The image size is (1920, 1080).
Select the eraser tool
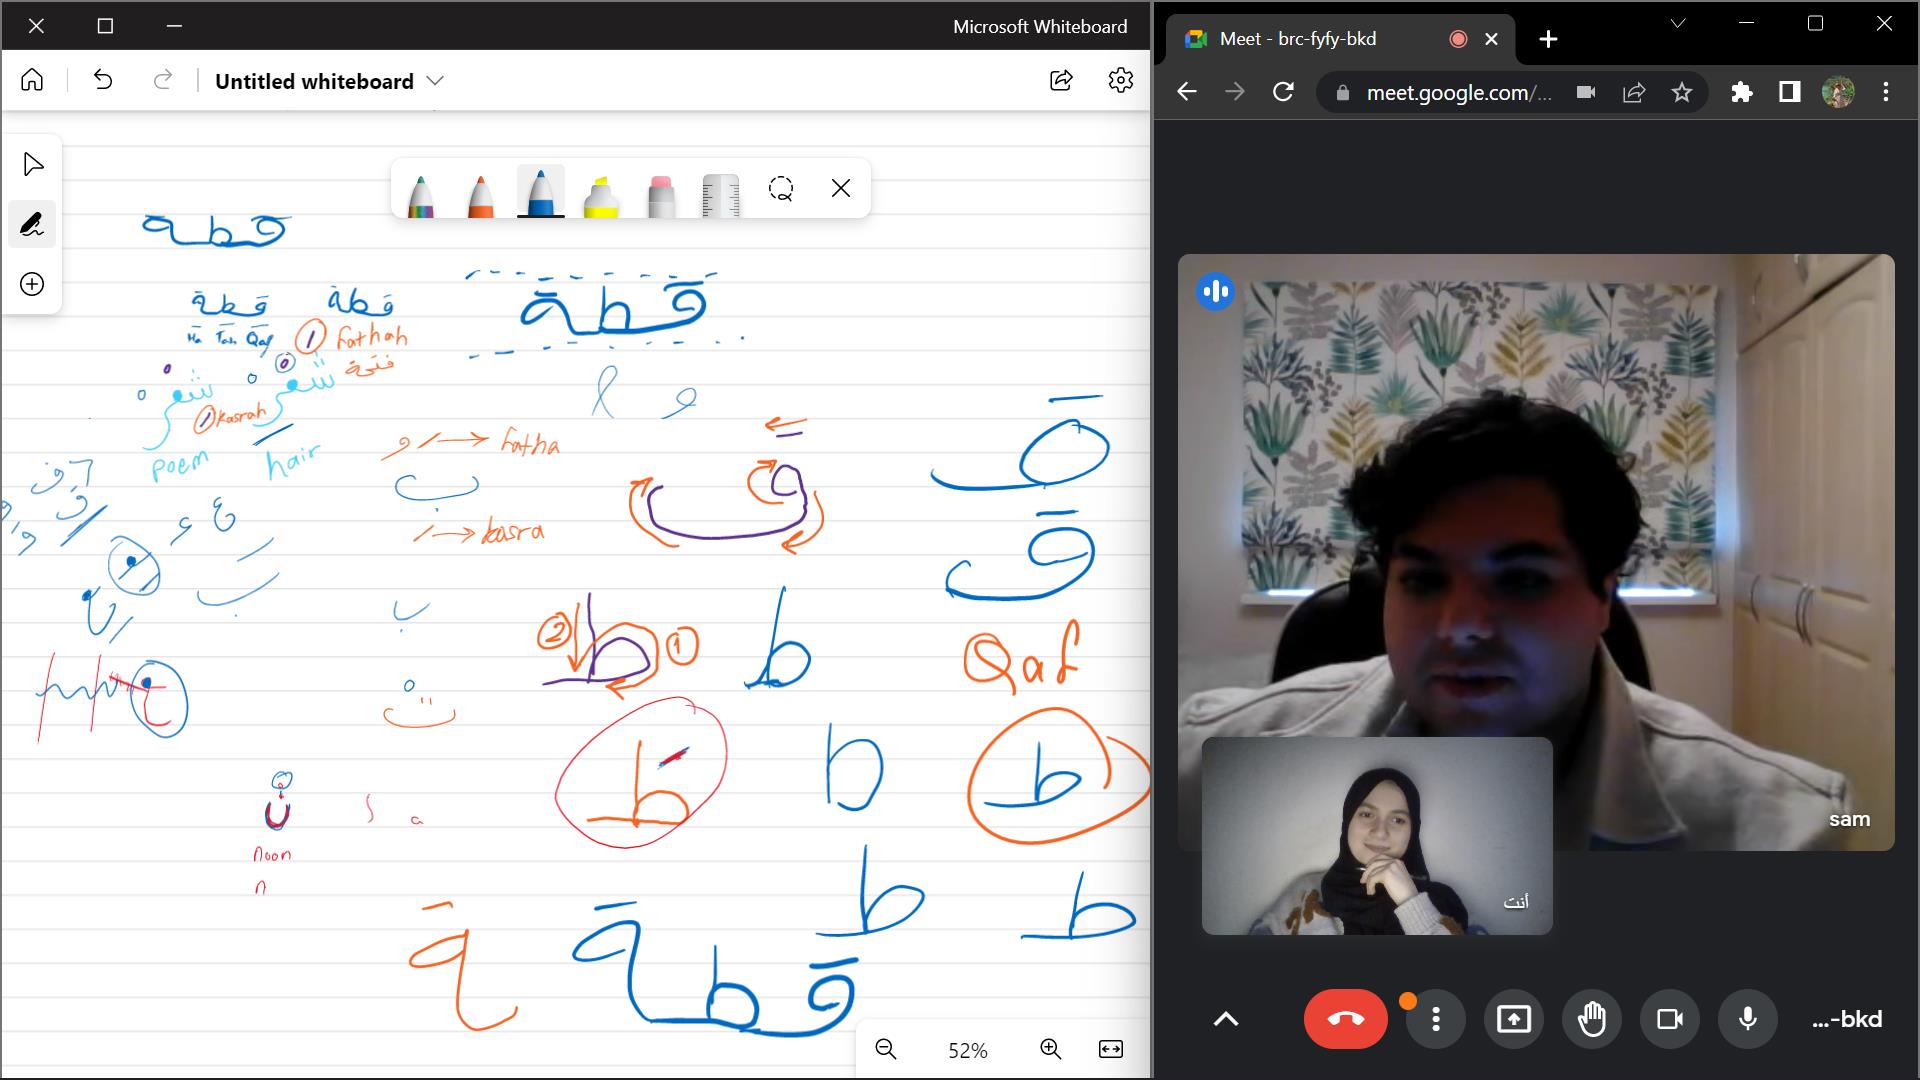pyautogui.click(x=661, y=194)
